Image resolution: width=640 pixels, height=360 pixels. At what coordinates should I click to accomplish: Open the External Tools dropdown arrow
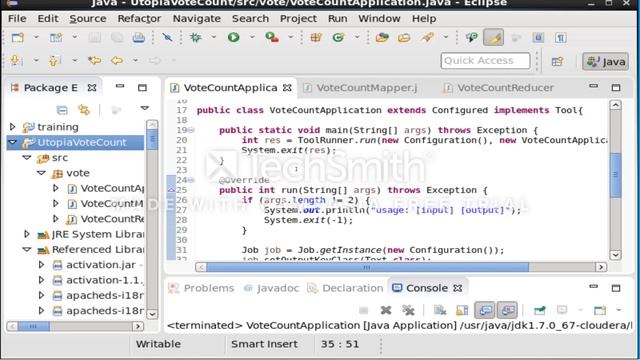[291, 38]
